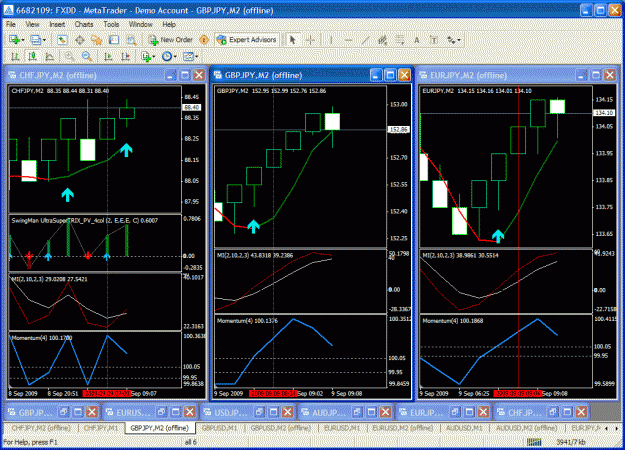Switch chart to Line Chart mode
The width and height of the screenshot is (625, 450).
pyautogui.click(x=50, y=57)
